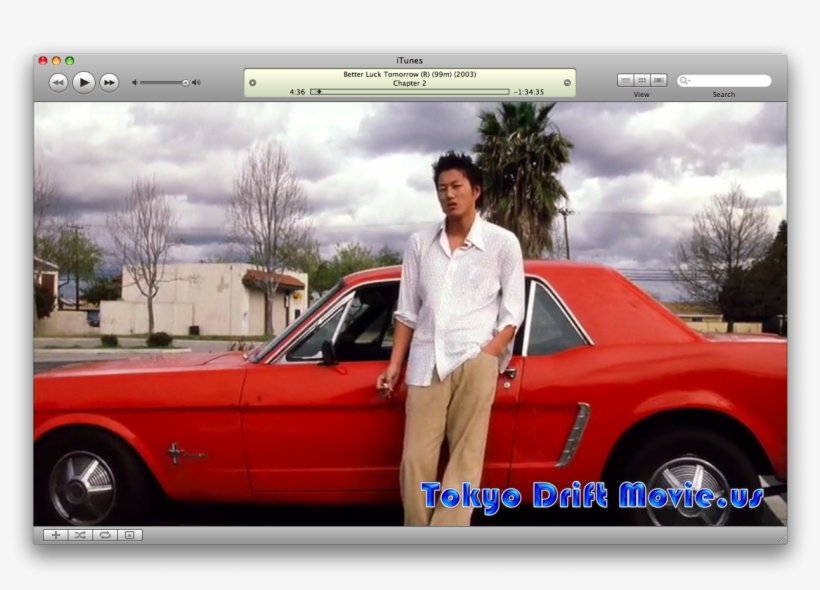Switch to list view
Screen dimensions: 820x590
pos(625,80)
